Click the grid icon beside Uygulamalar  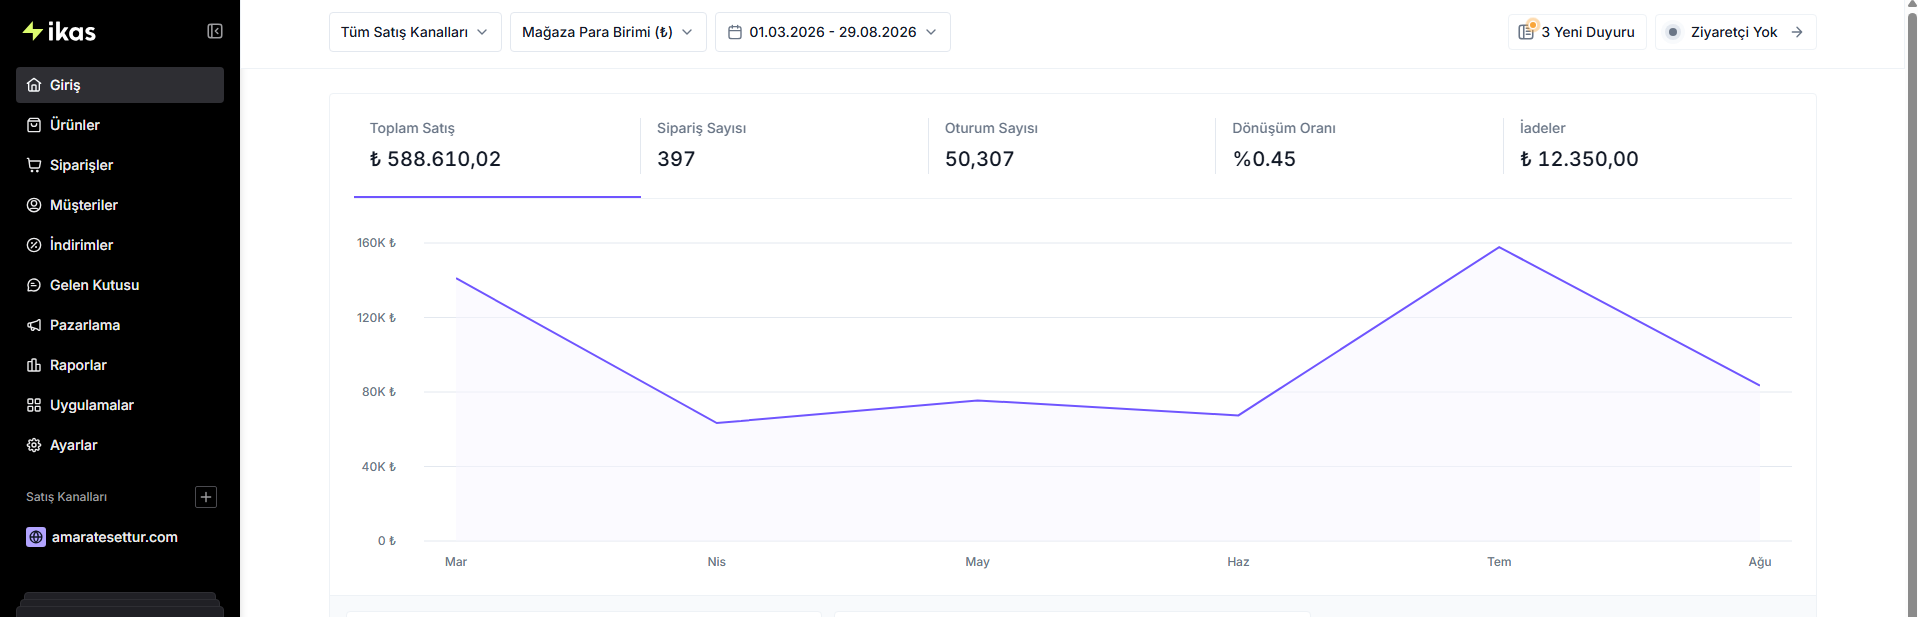34,405
